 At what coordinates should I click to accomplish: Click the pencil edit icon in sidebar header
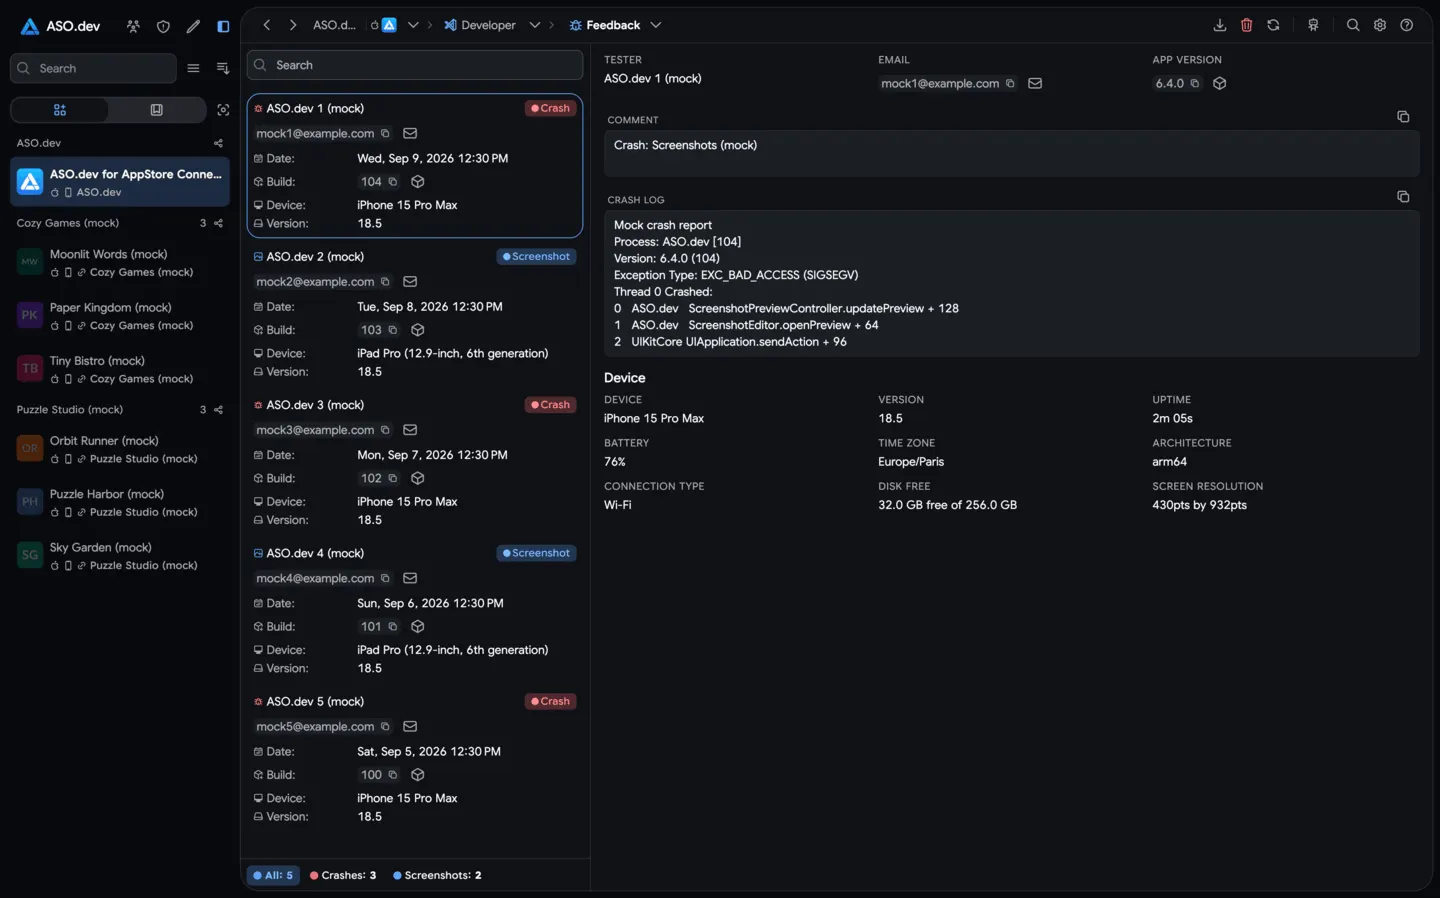[193, 26]
